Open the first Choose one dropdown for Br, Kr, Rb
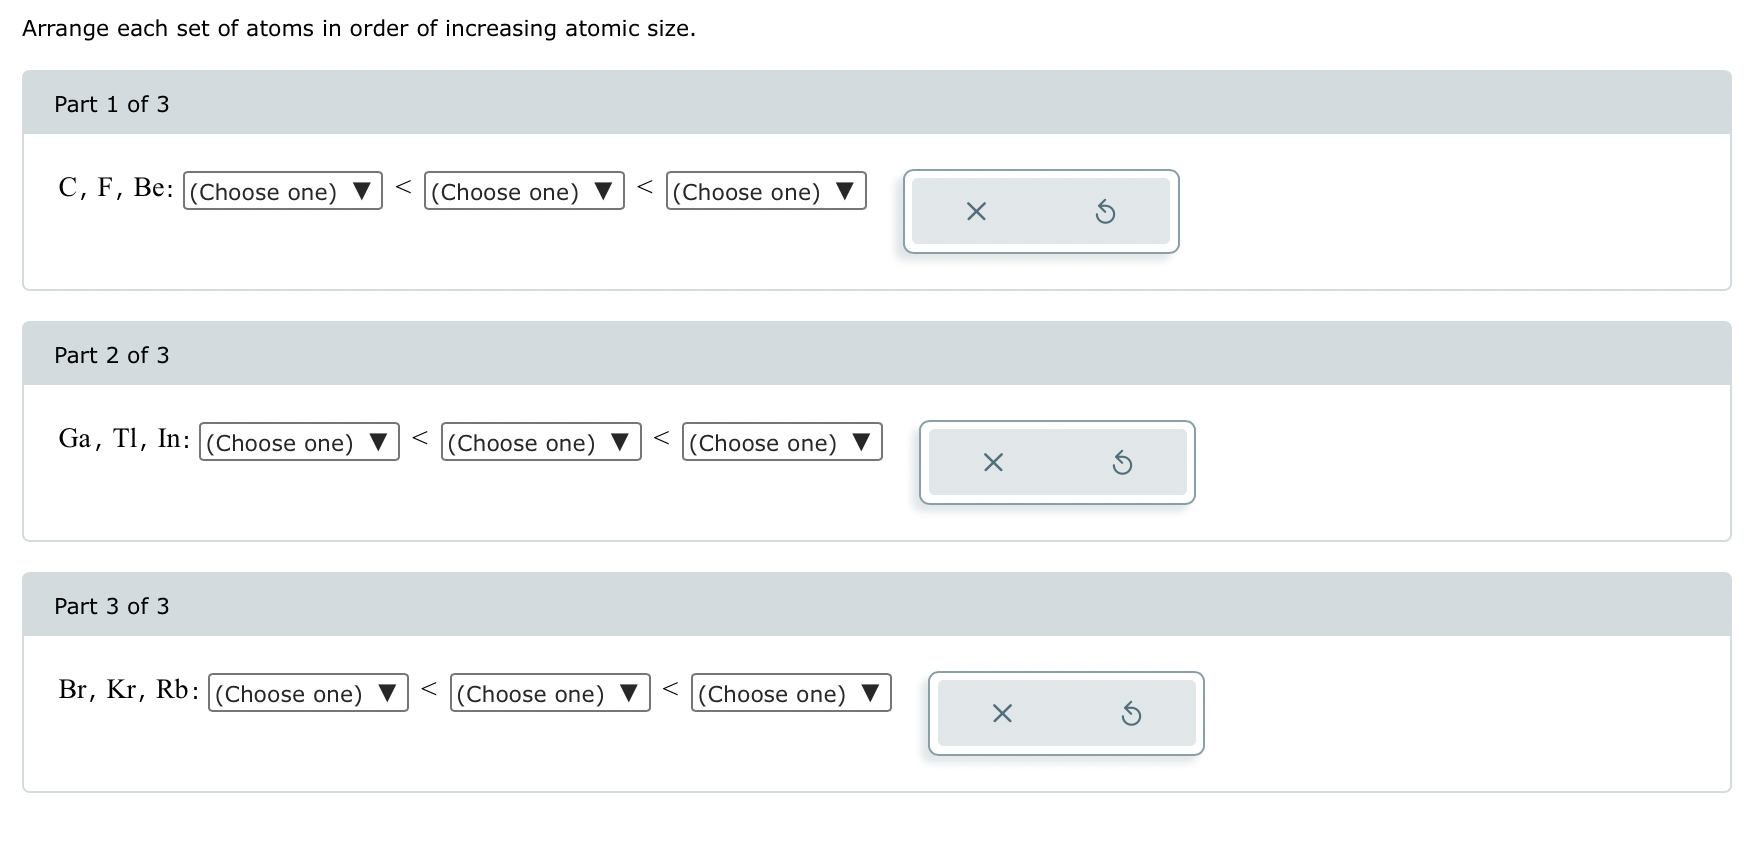Viewport: 1756px width, 844px height. point(309,692)
